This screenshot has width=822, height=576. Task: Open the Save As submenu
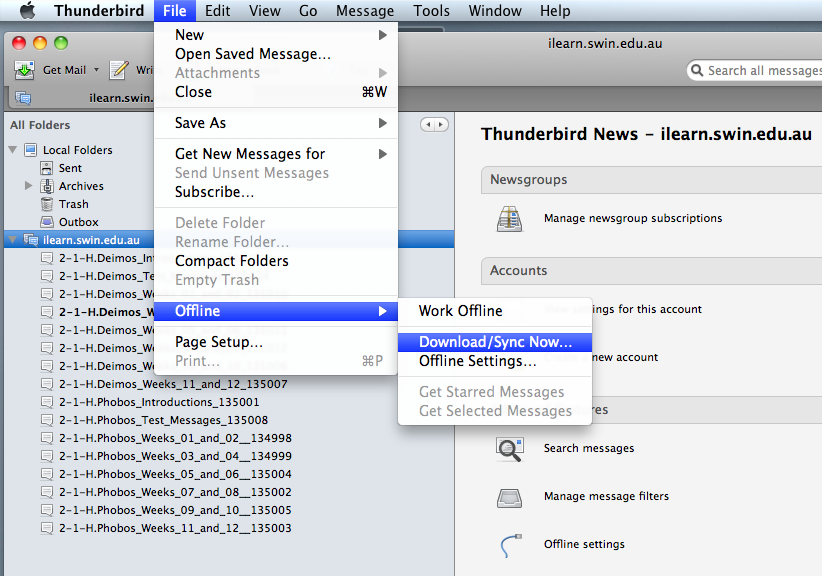(x=276, y=123)
